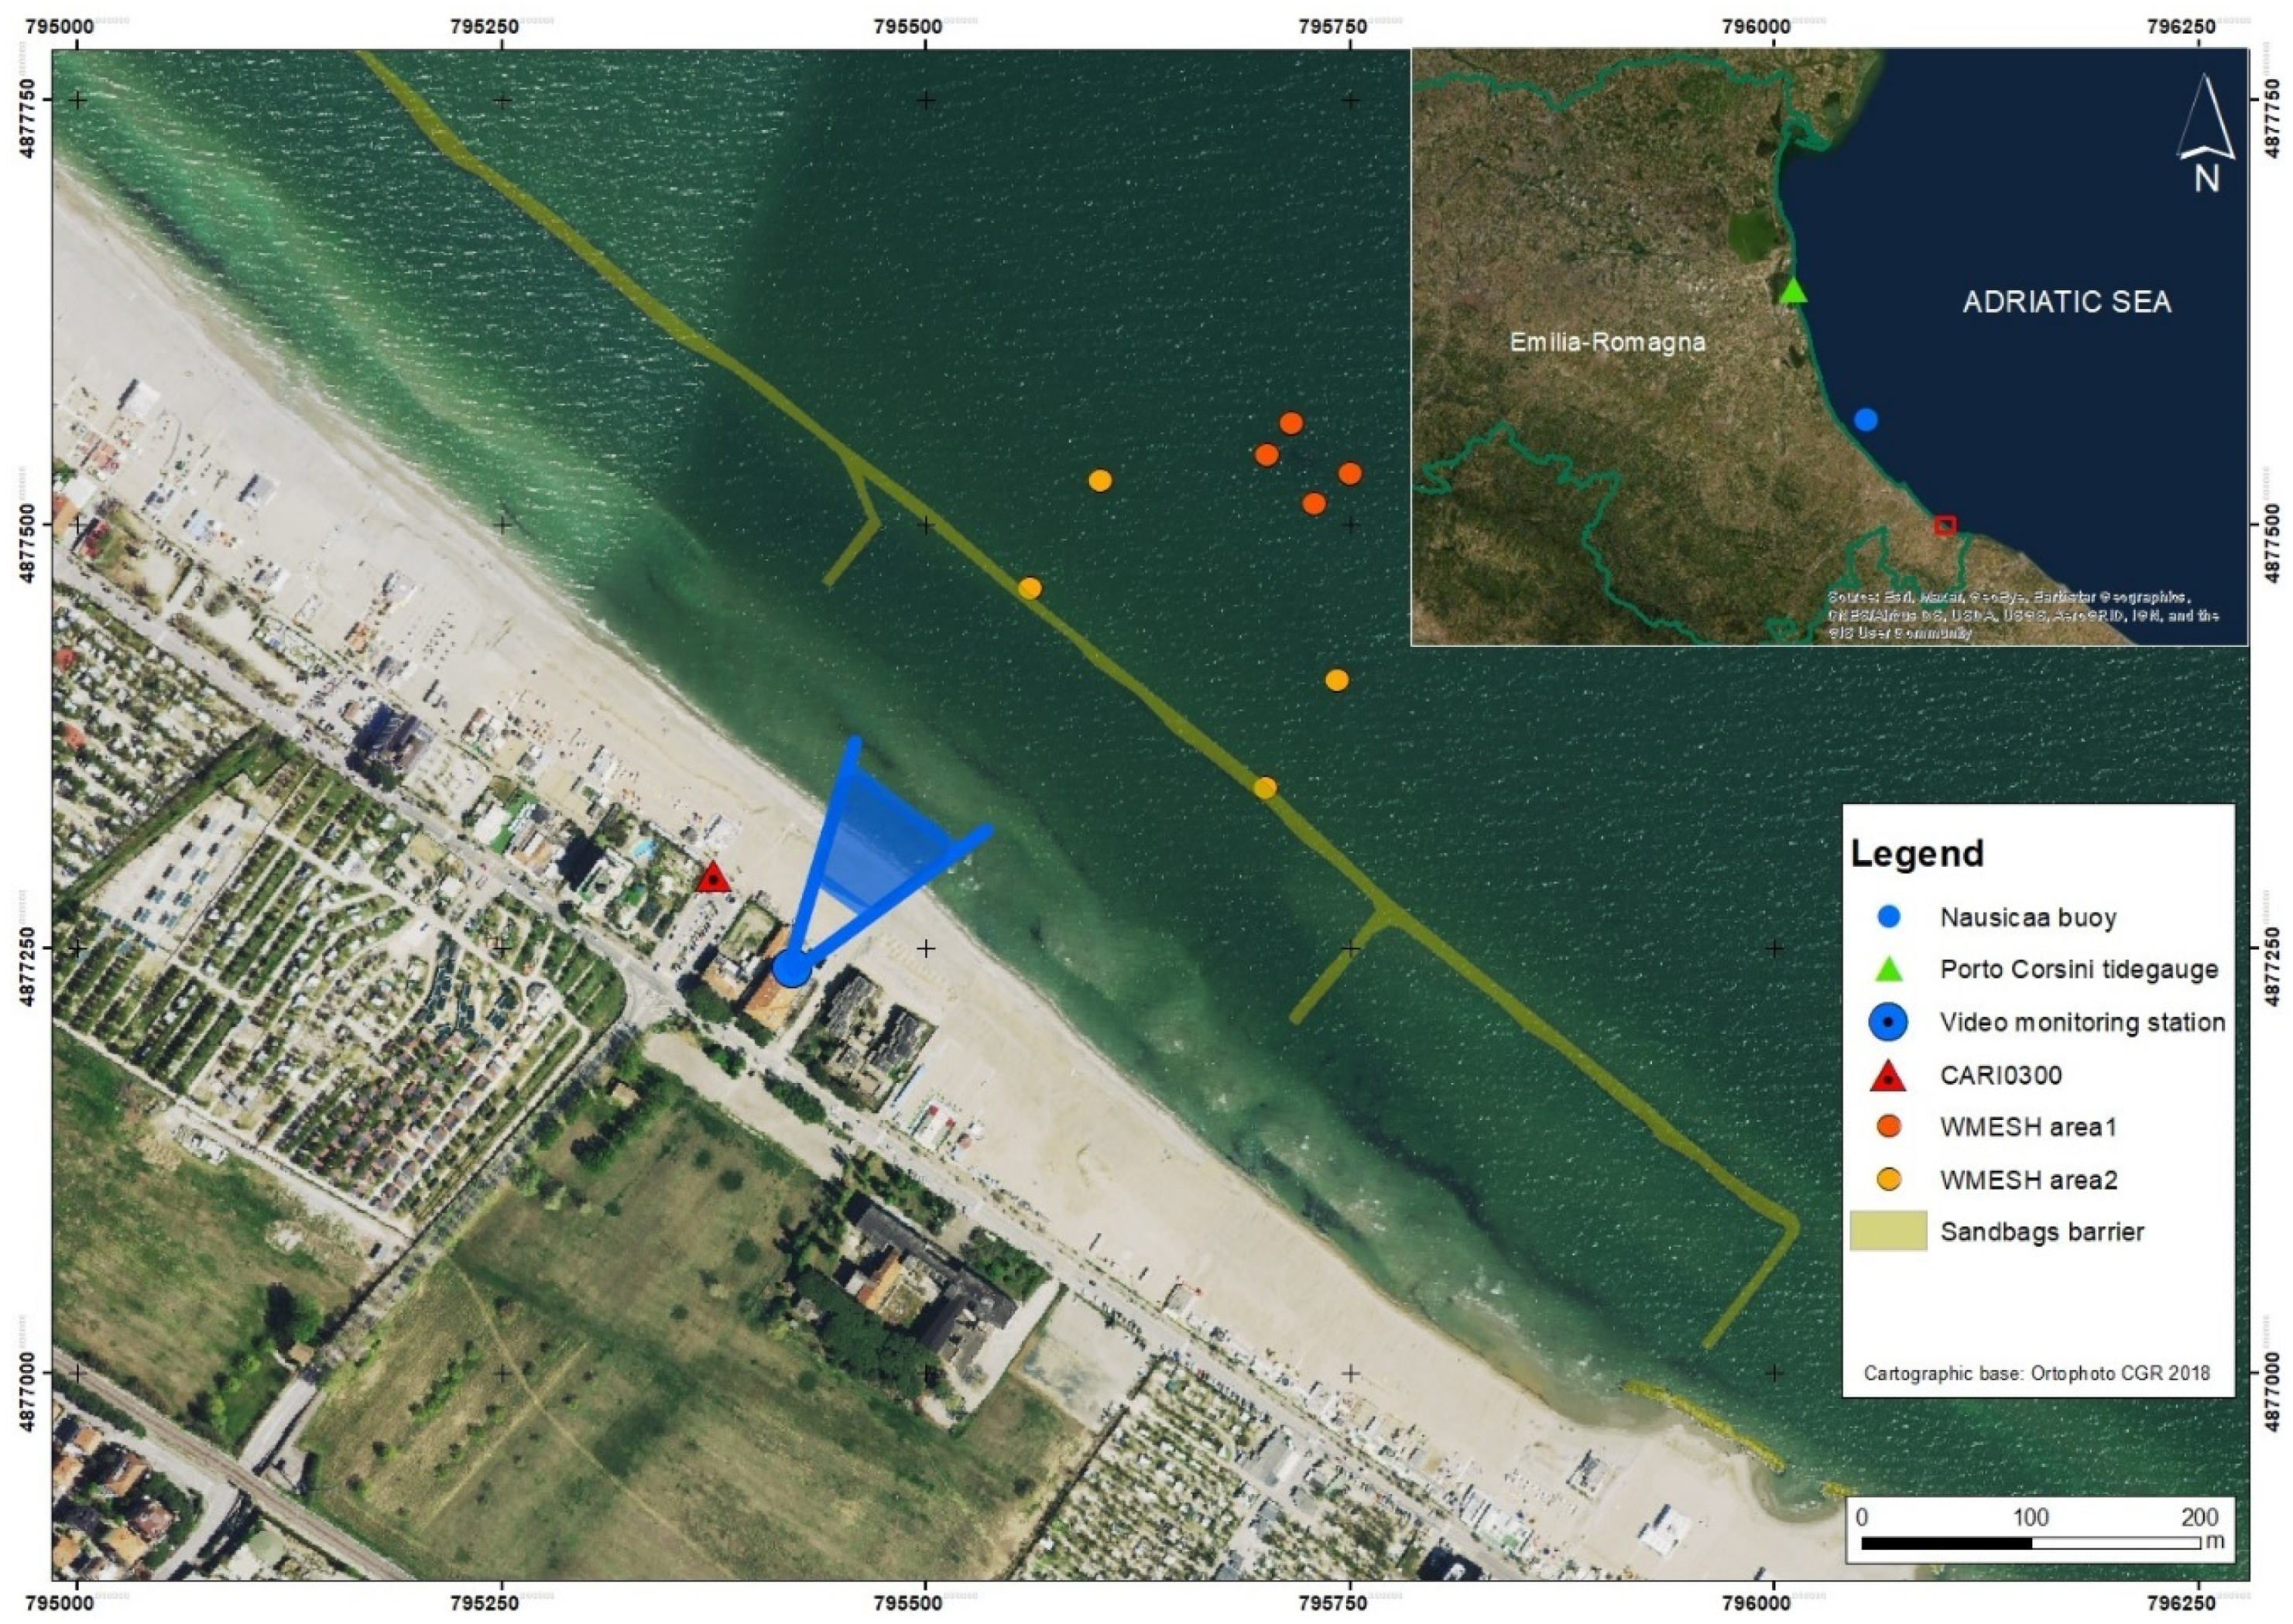Image resolution: width=2293 pixels, height=1624 pixels.
Task: Select the Video monitoring station legend symbol
Action: click(x=1889, y=1022)
